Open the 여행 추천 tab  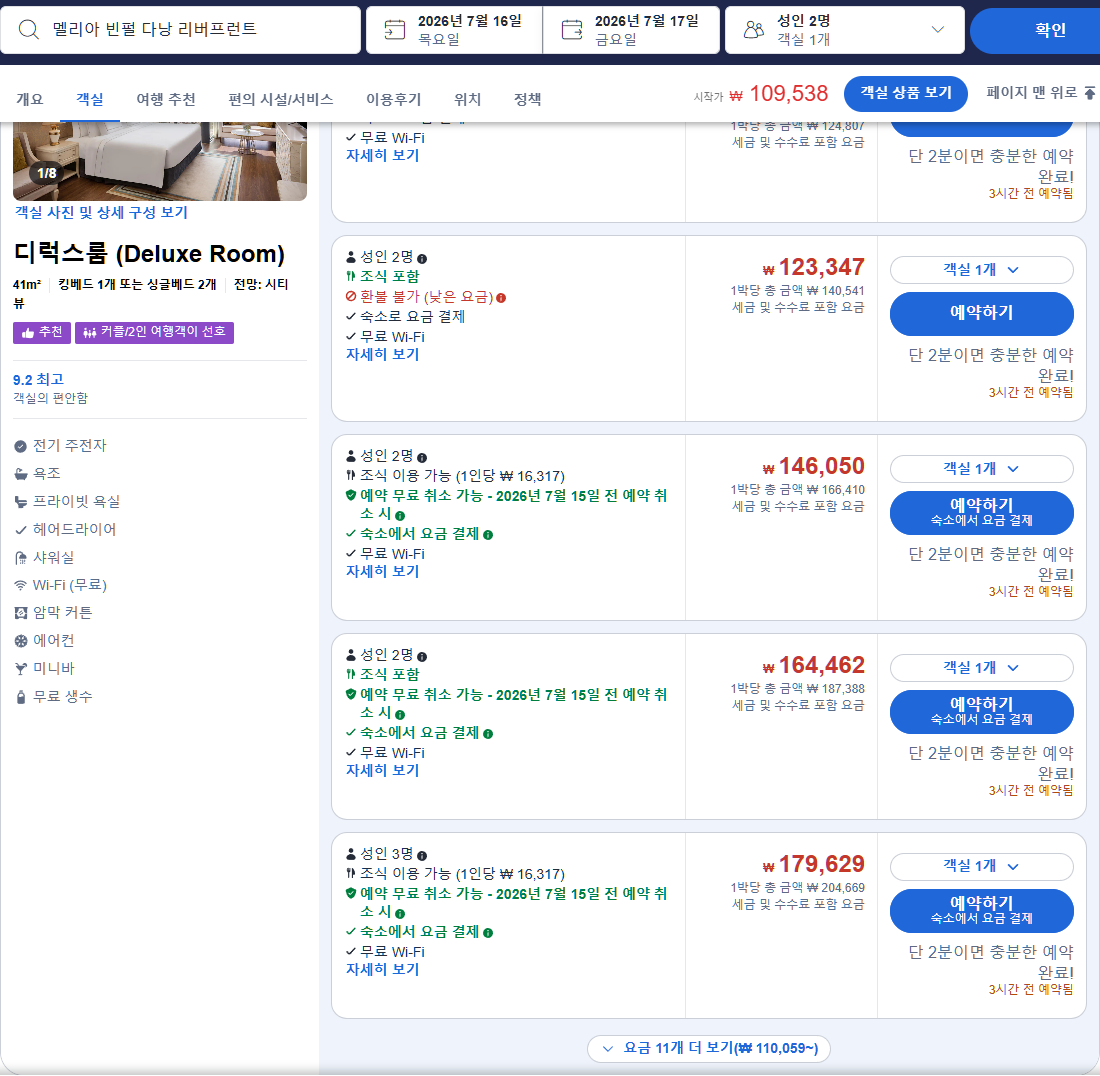(x=166, y=99)
